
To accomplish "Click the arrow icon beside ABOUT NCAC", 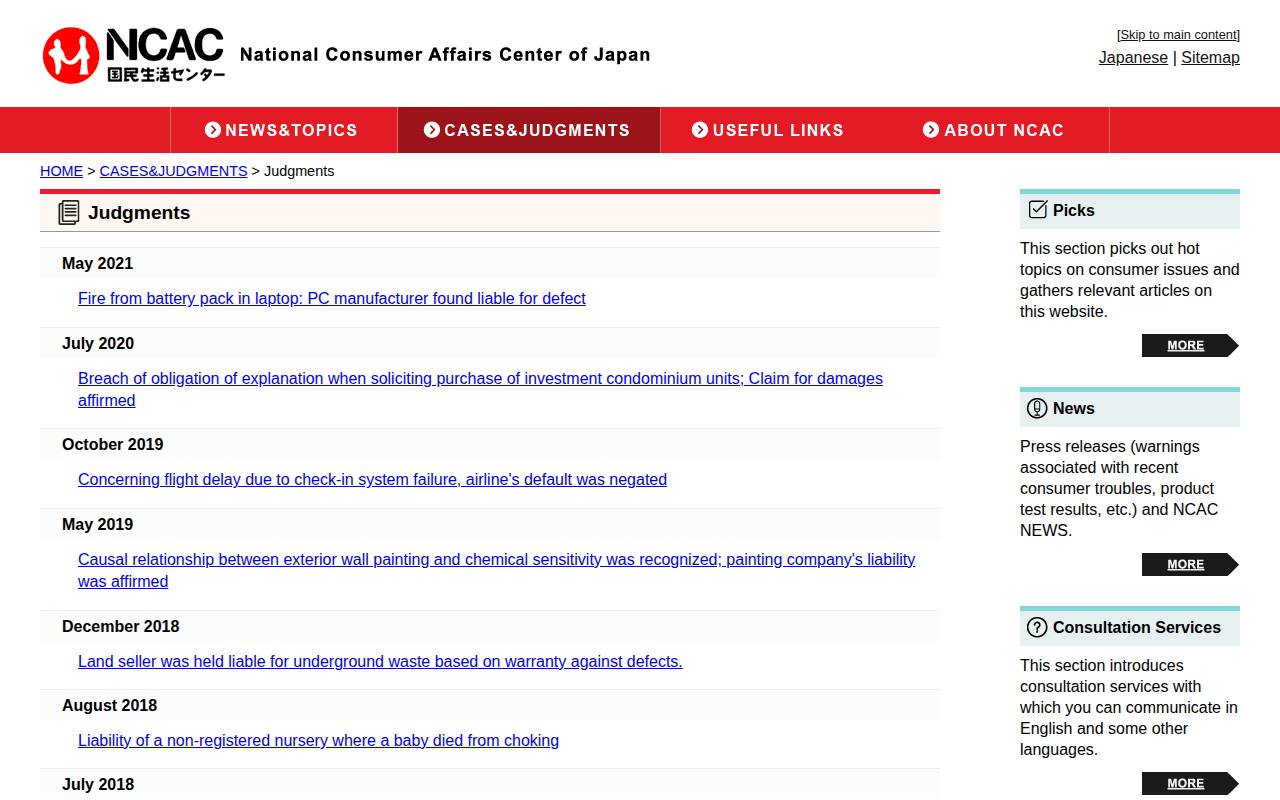I will click(931, 130).
